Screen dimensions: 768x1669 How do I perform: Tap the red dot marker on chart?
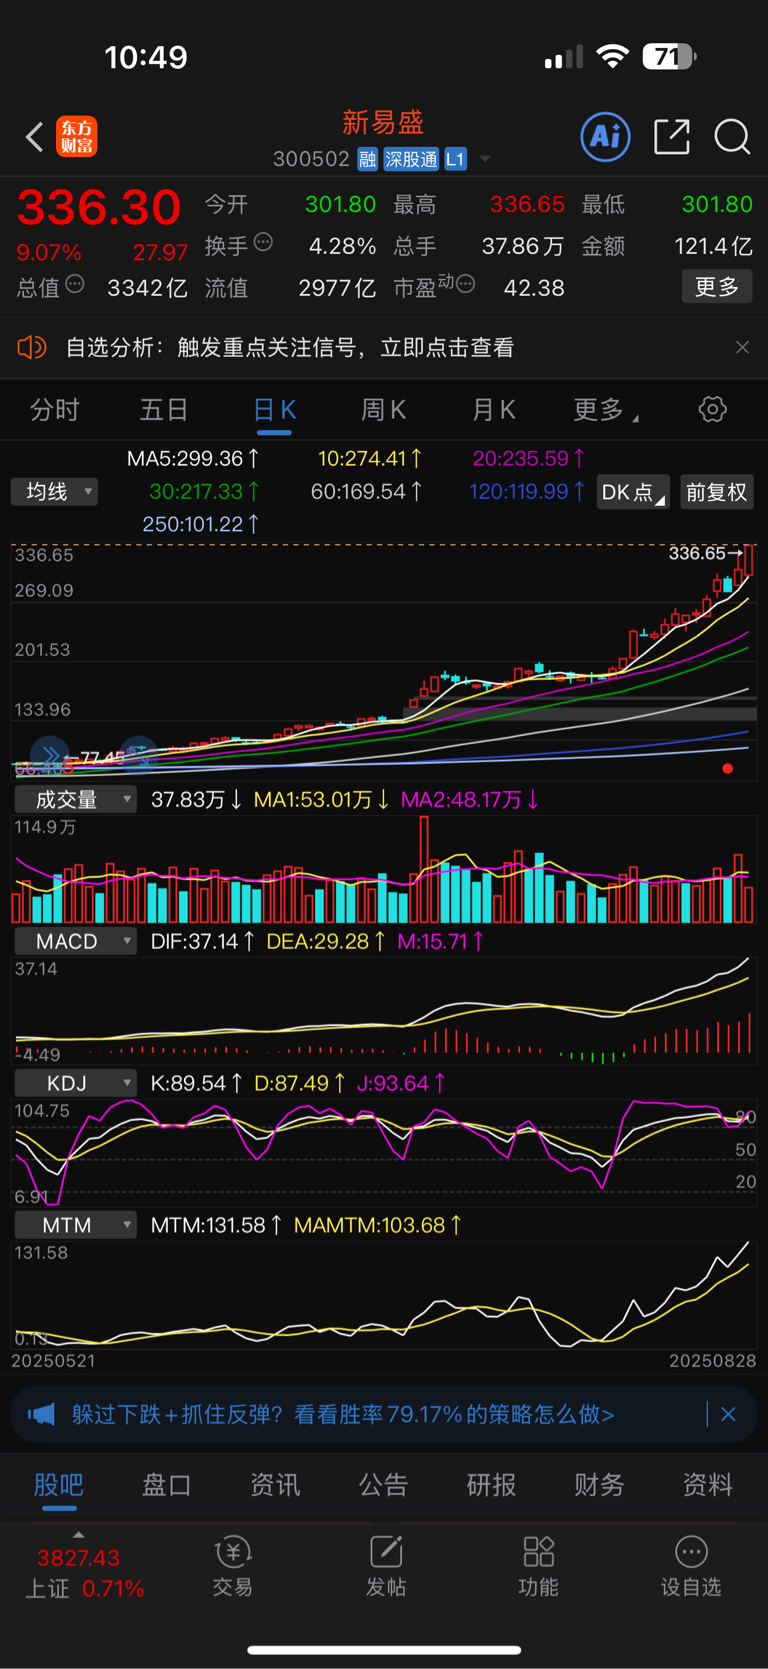(x=728, y=768)
